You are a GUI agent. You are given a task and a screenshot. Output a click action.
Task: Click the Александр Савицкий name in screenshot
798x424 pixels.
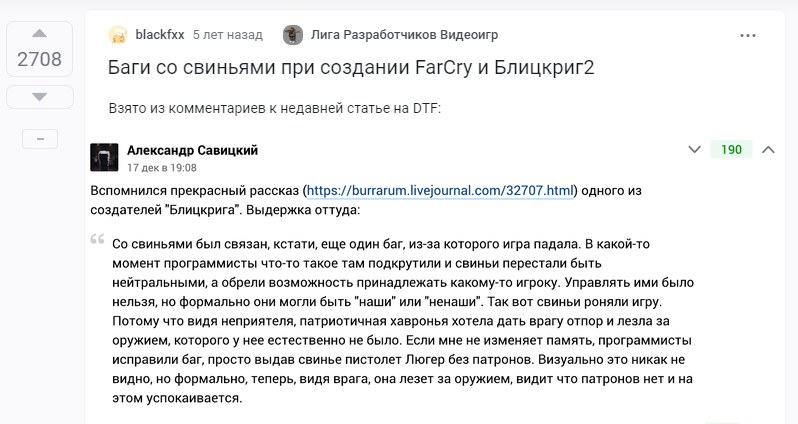[x=192, y=150]
